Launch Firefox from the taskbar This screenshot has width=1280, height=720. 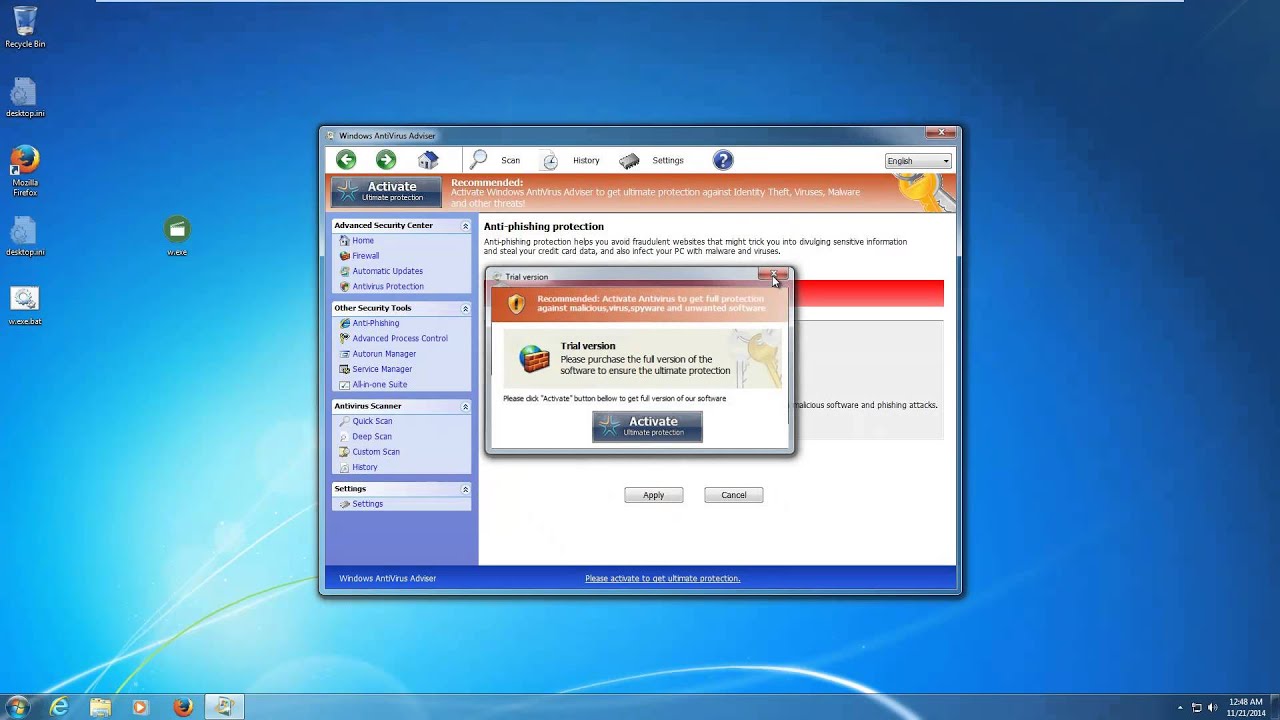coord(182,707)
